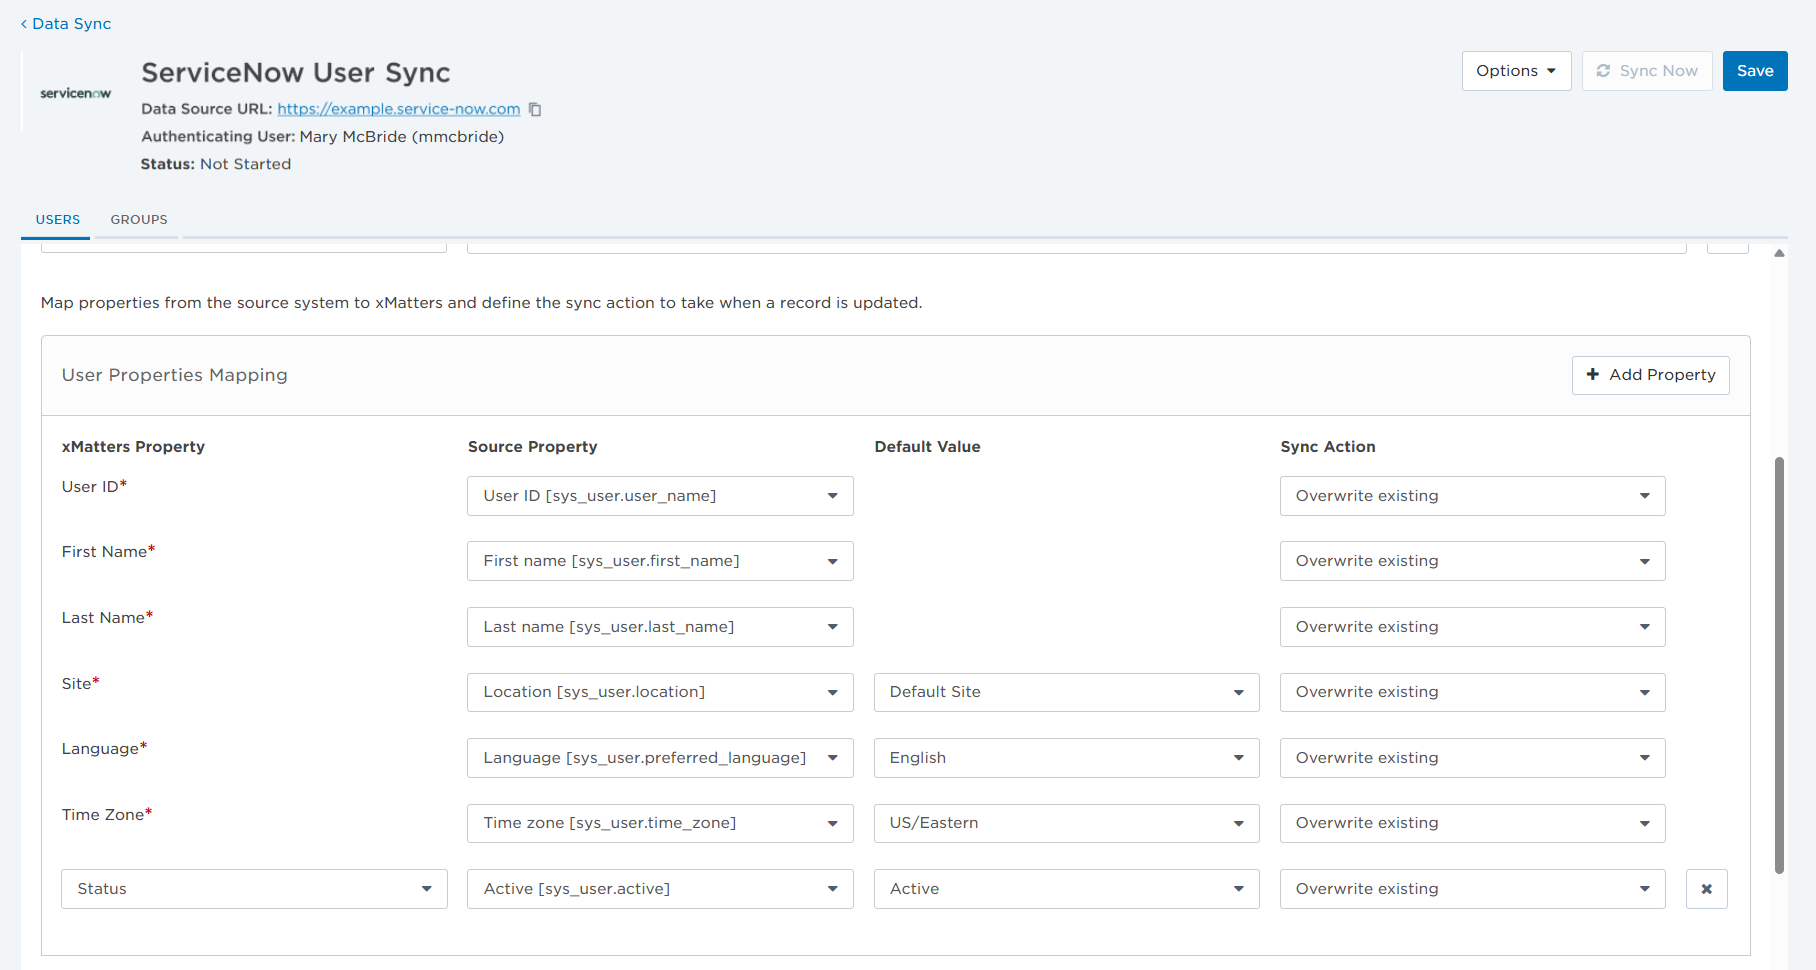Image resolution: width=1816 pixels, height=970 pixels.
Task: Change the Last name source property
Action: click(x=659, y=627)
